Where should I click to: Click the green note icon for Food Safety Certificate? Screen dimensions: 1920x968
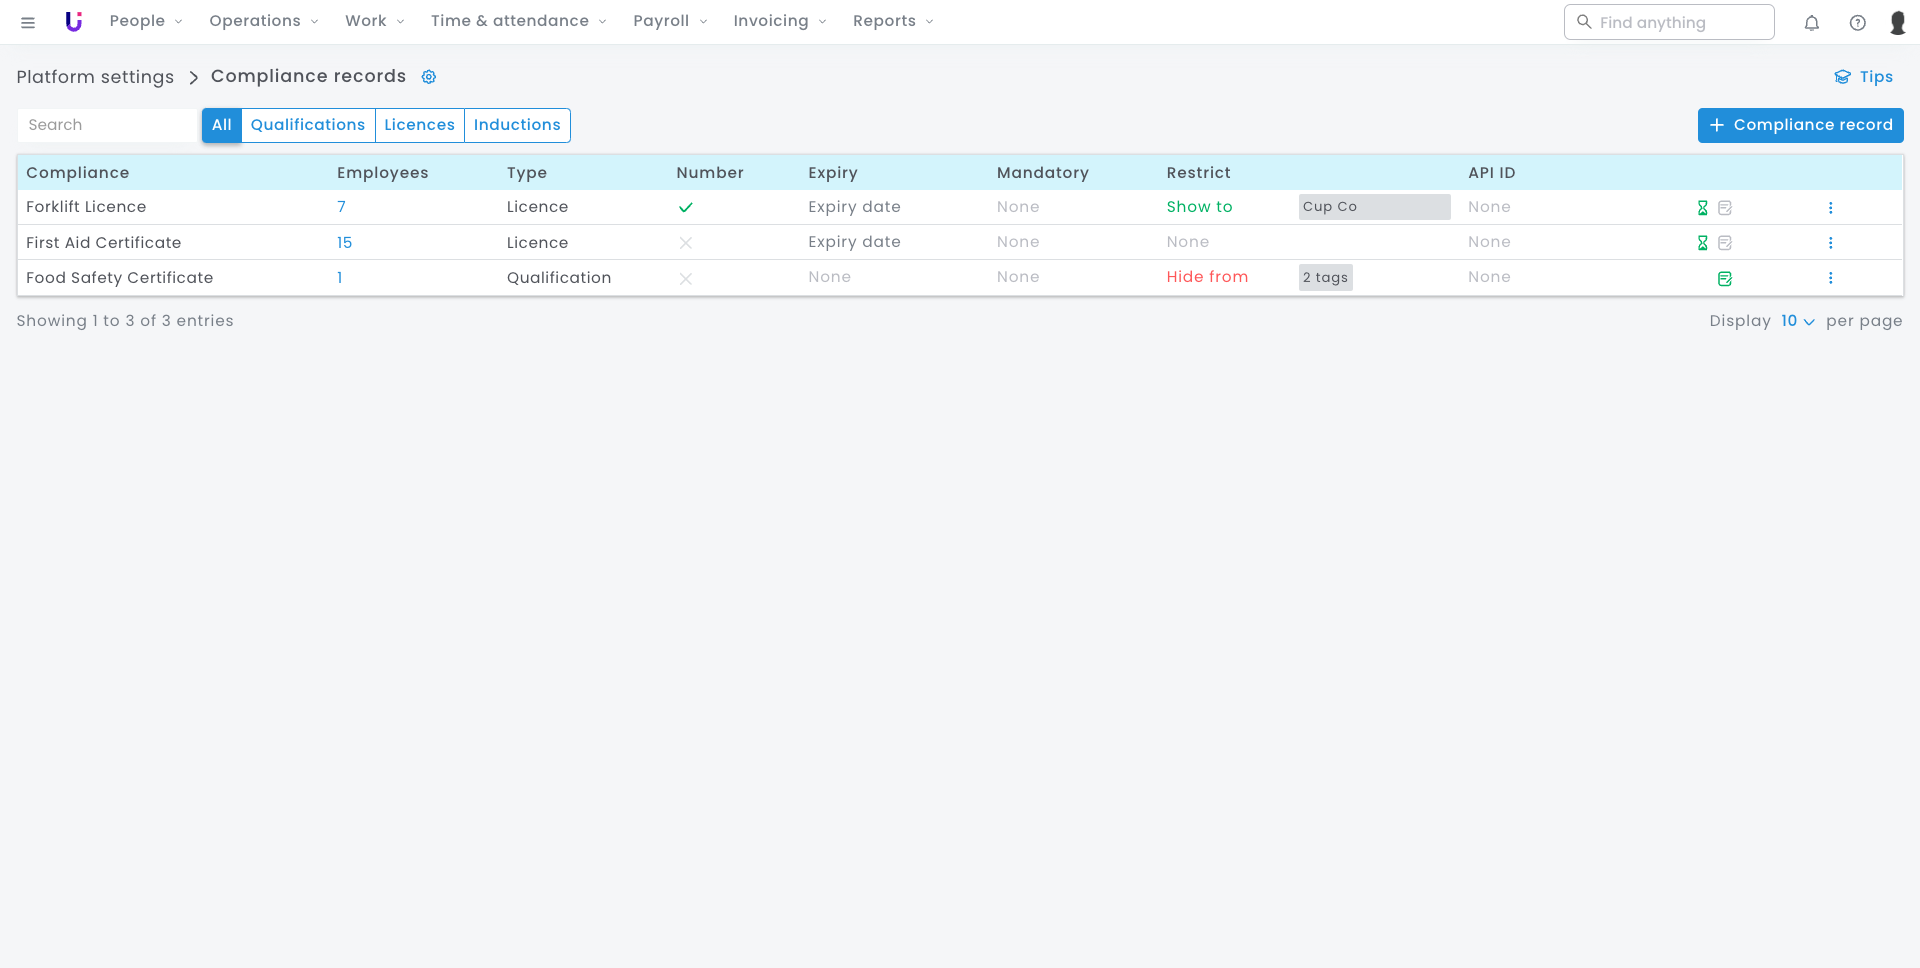coord(1724,279)
